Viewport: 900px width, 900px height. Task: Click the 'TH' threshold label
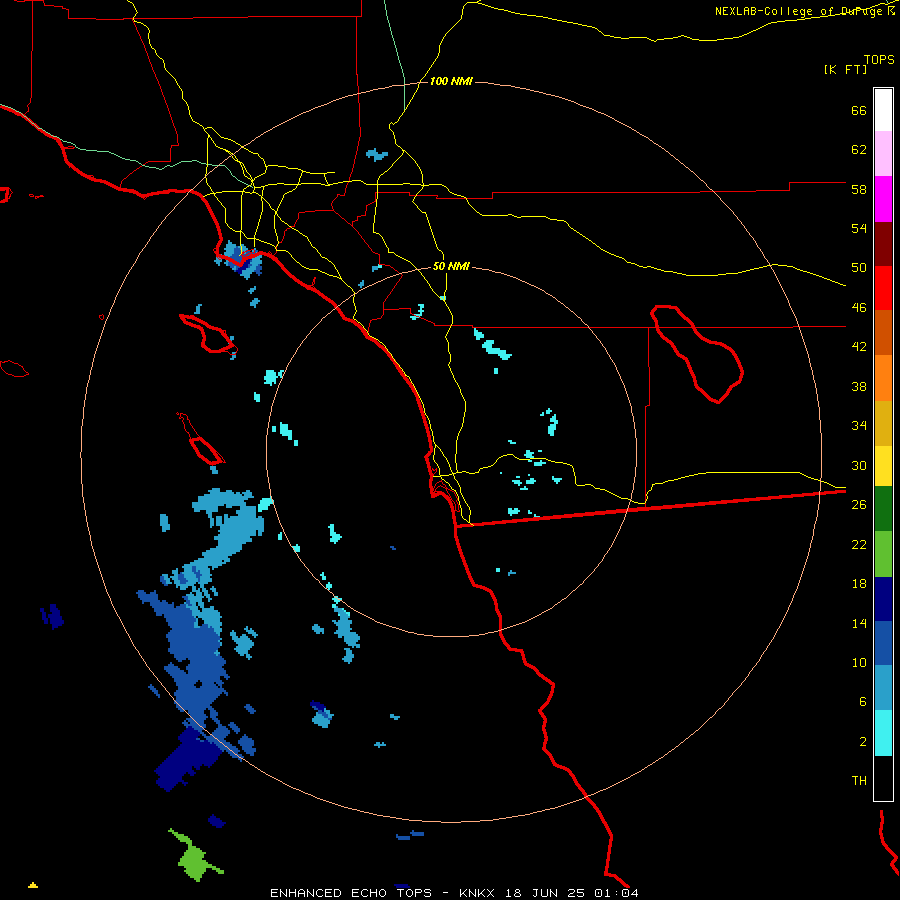(x=859, y=780)
